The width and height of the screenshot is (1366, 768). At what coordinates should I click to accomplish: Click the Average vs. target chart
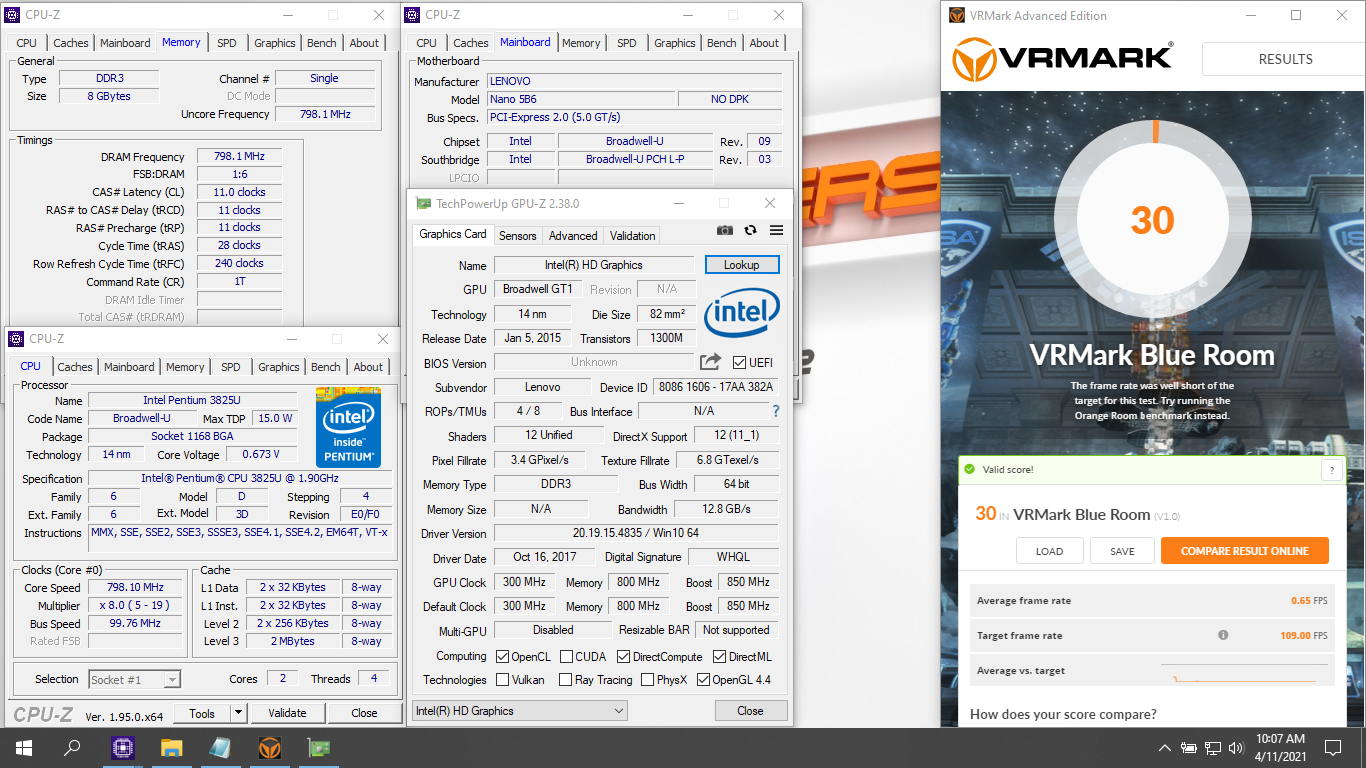coord(1245,671)
